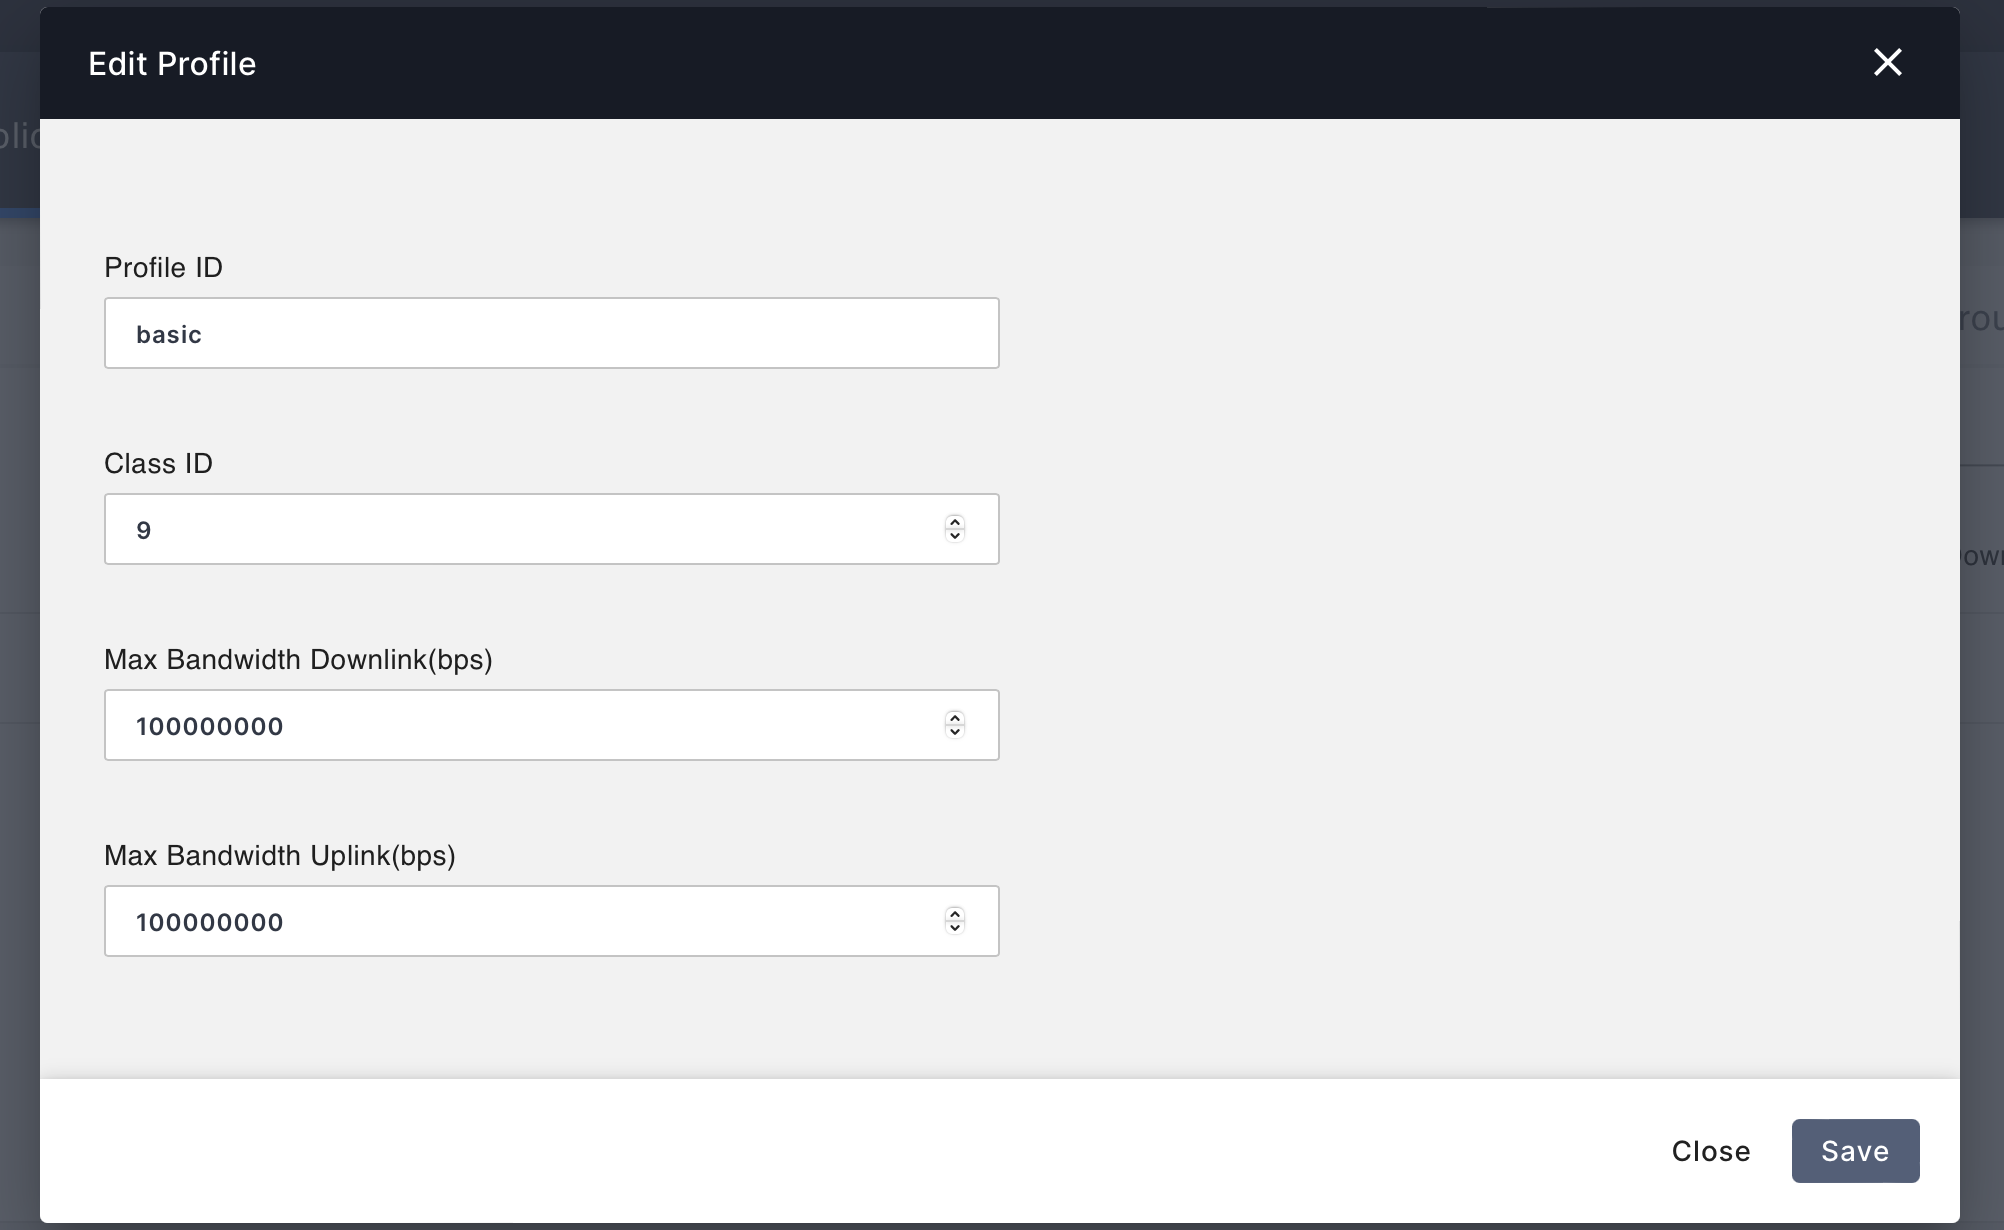Decrement the Max Bandwidth Downlink value
Image resolution: width=2004 pixels, height=1230 pixels.
coord(955,732)
